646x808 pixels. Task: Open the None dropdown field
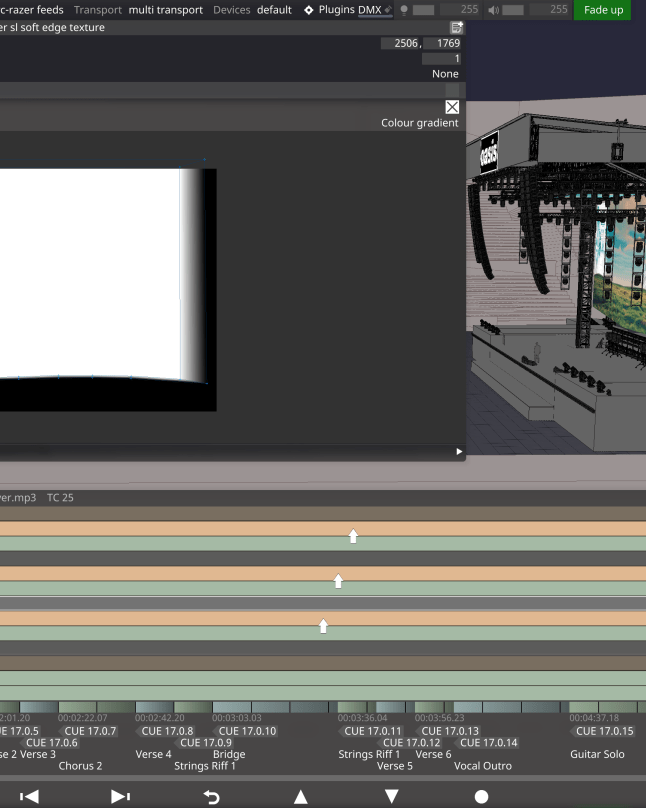tap(445, 74)
